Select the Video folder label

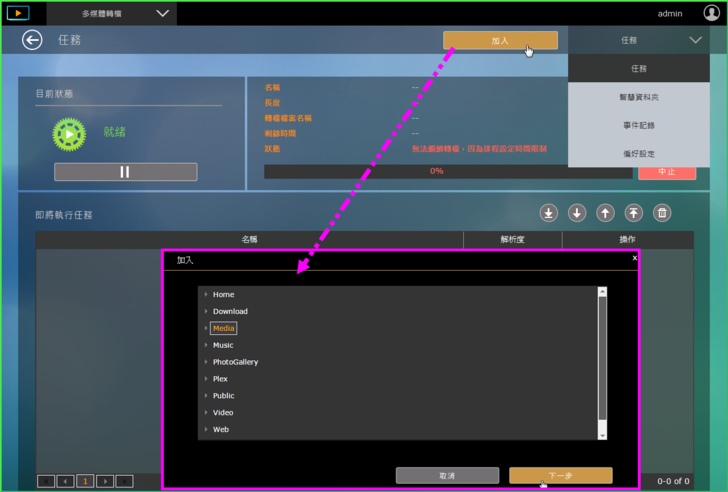[x=223, y=412]
